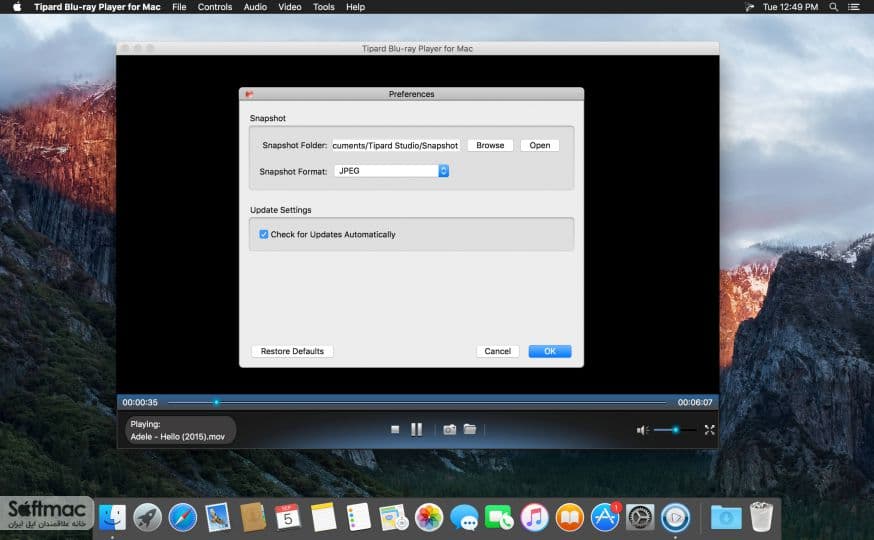This screenshot has width=874, height=540.
Task: Click the playback progress bar
Action: point(416,402)
